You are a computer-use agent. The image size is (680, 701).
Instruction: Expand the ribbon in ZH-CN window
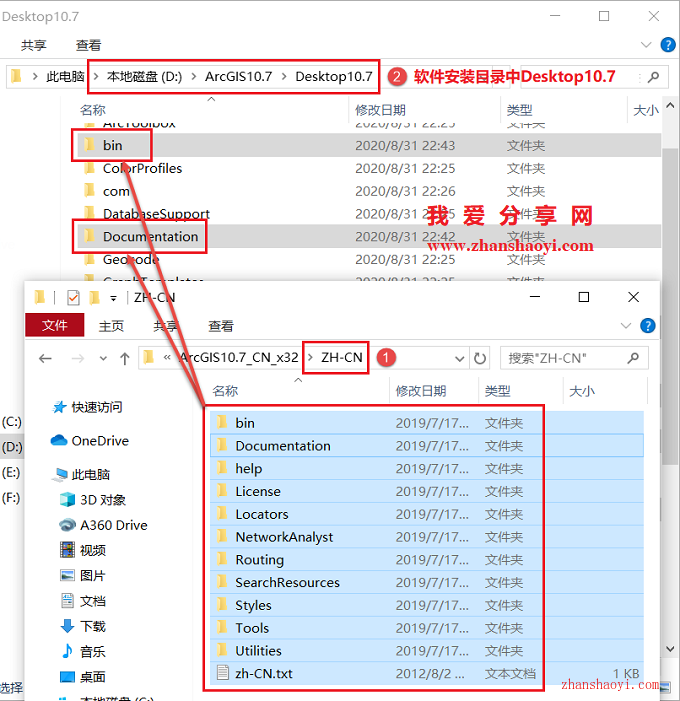click(x=626, y=325)
